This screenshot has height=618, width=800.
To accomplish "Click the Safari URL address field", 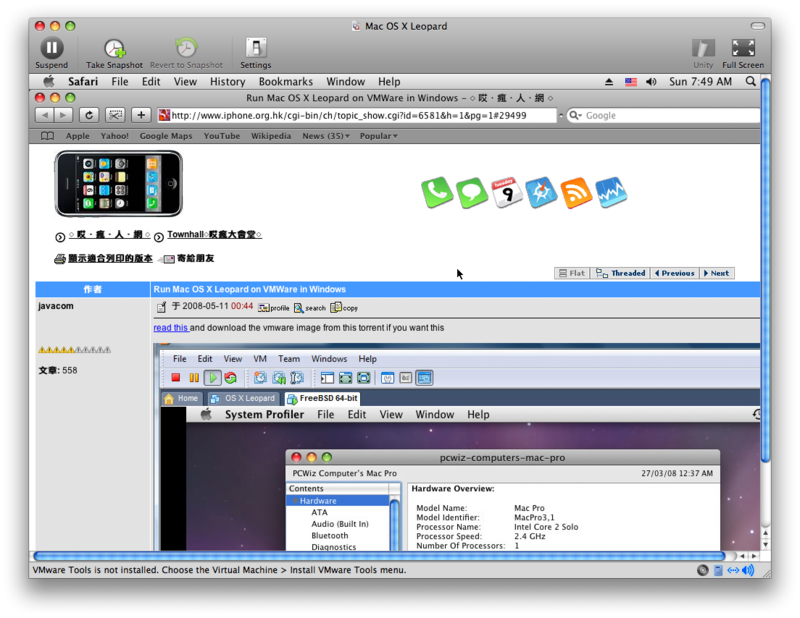I will [x=357, y=115].
